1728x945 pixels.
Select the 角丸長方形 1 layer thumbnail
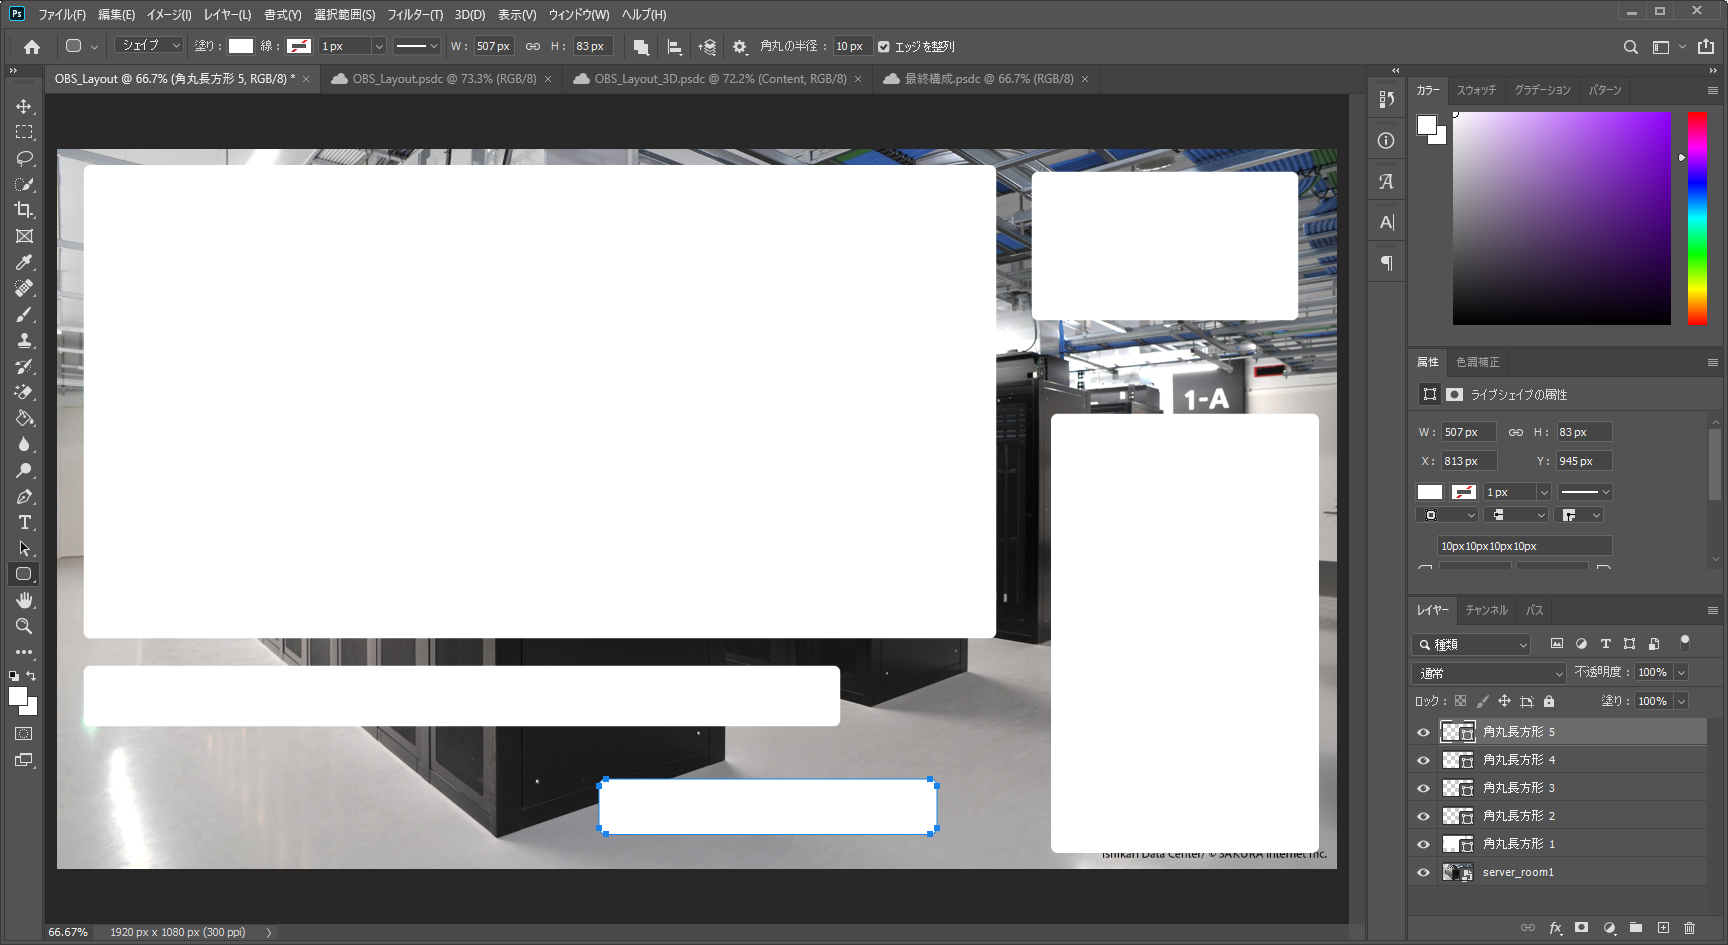pos(1458,844)
